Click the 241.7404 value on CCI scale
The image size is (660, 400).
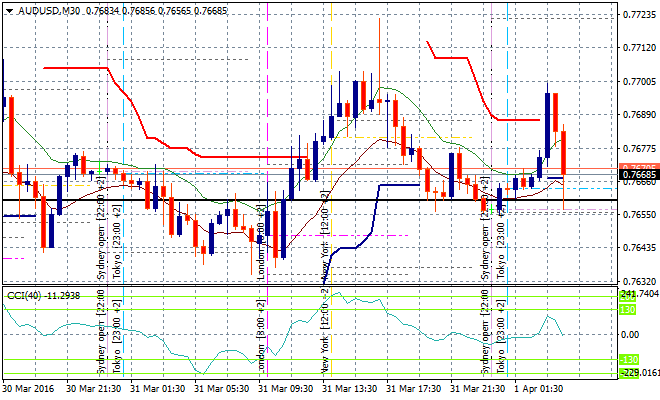[640, 295]
